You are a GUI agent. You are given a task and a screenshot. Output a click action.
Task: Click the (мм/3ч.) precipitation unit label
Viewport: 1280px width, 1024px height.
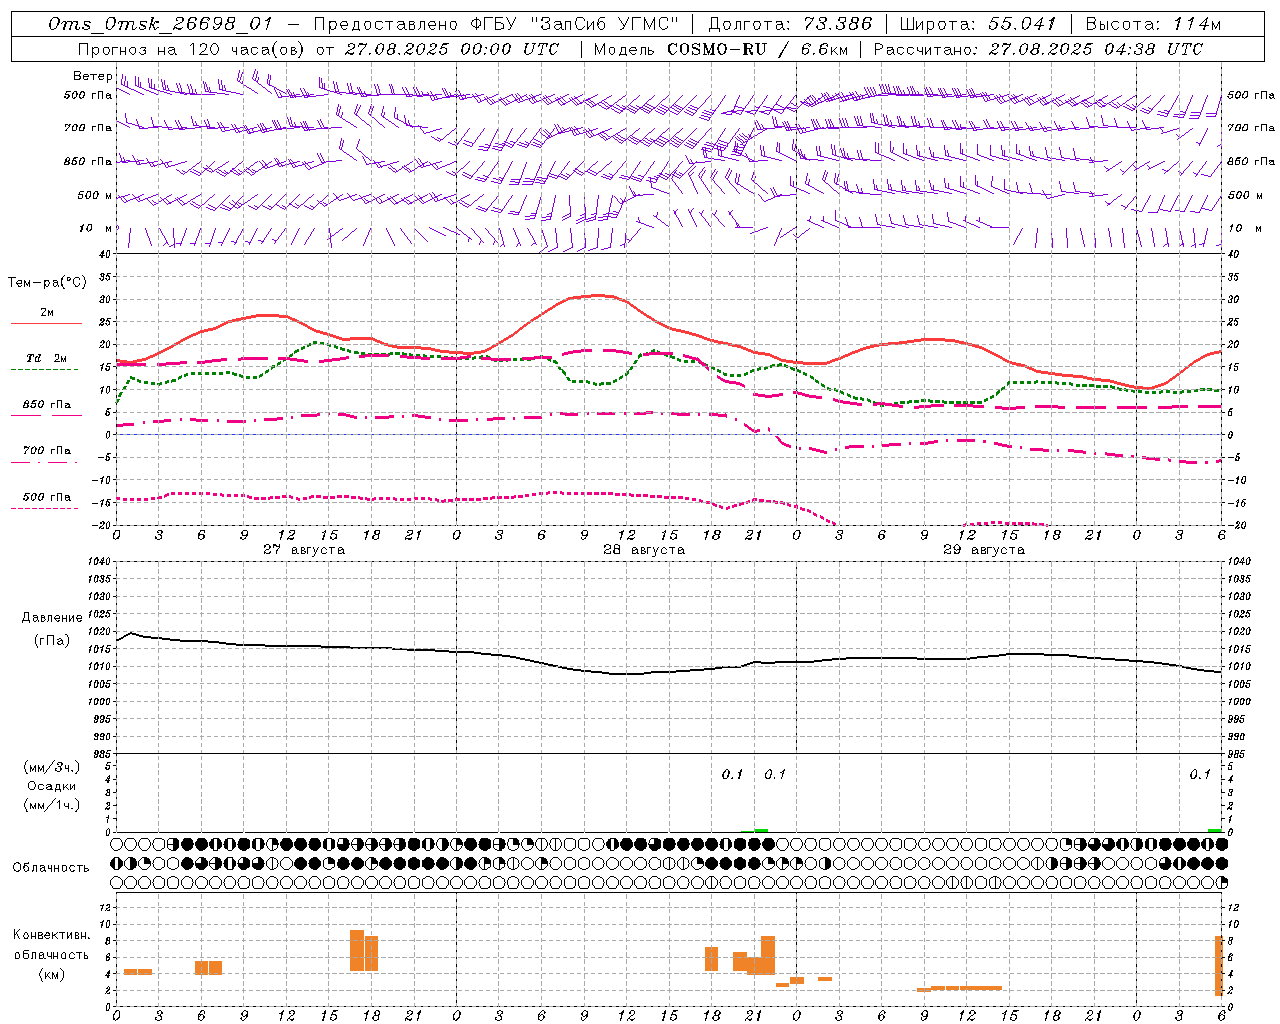(x=52, y=768)
